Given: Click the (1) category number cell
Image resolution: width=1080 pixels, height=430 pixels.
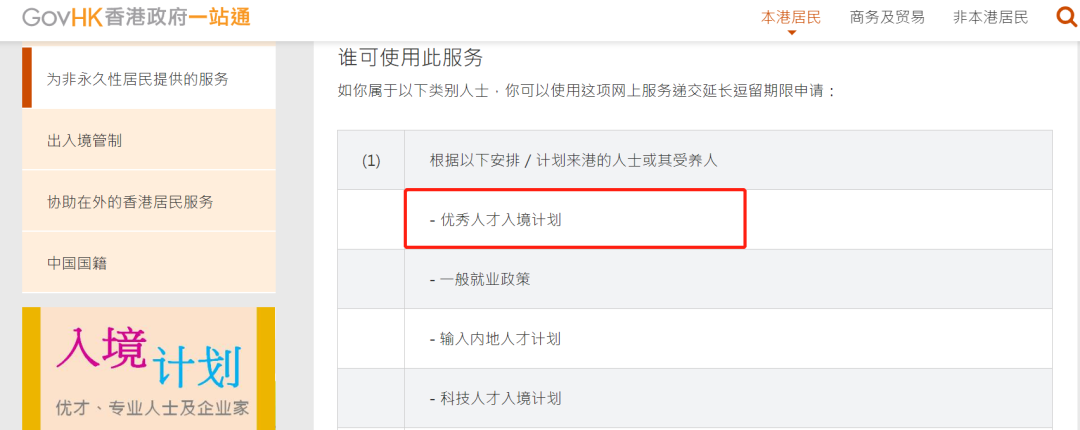Looking at the screenshot, I should [x=371, y=160].
